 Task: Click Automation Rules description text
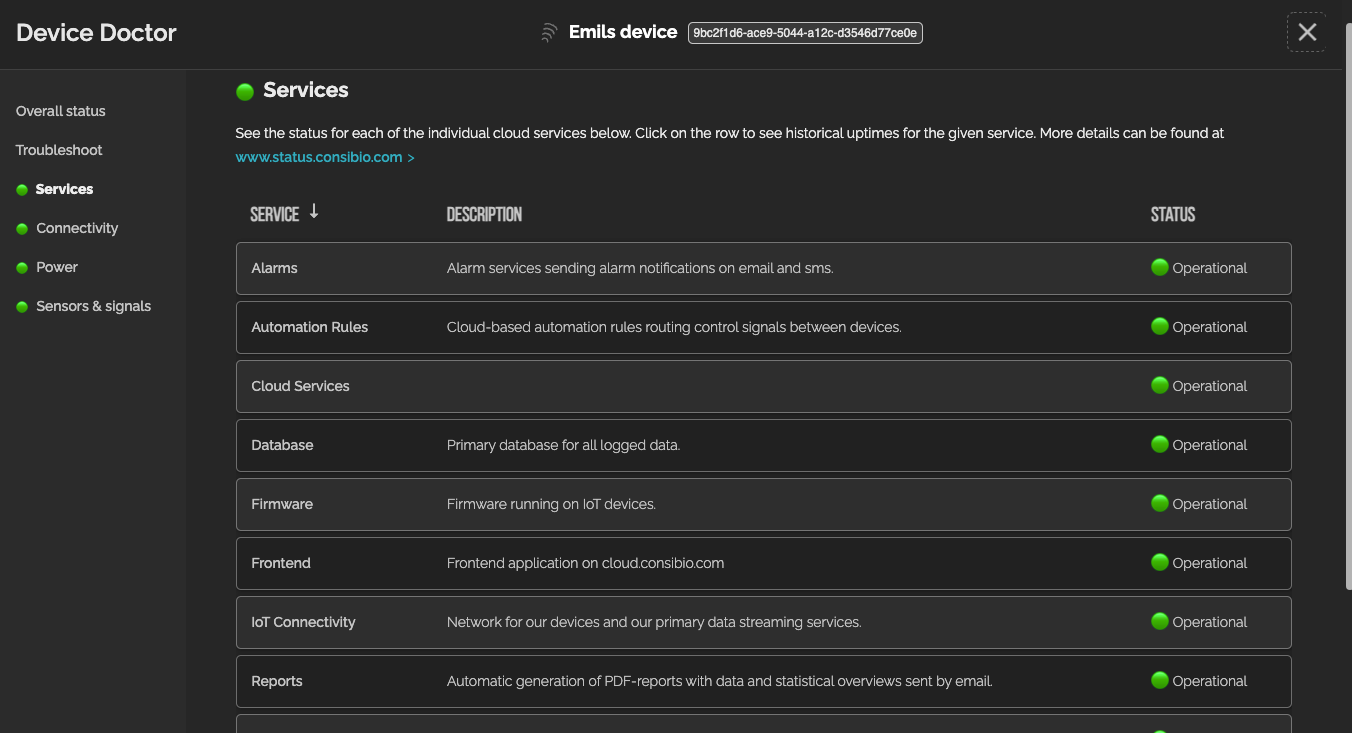coord(674,327)
